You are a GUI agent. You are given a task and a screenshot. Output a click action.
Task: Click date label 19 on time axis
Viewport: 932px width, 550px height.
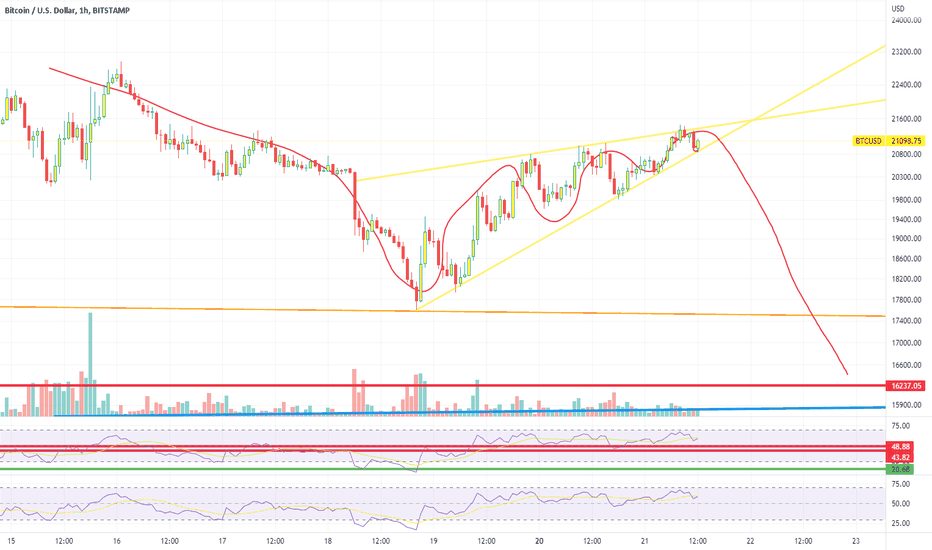click(x=434, y=541)
